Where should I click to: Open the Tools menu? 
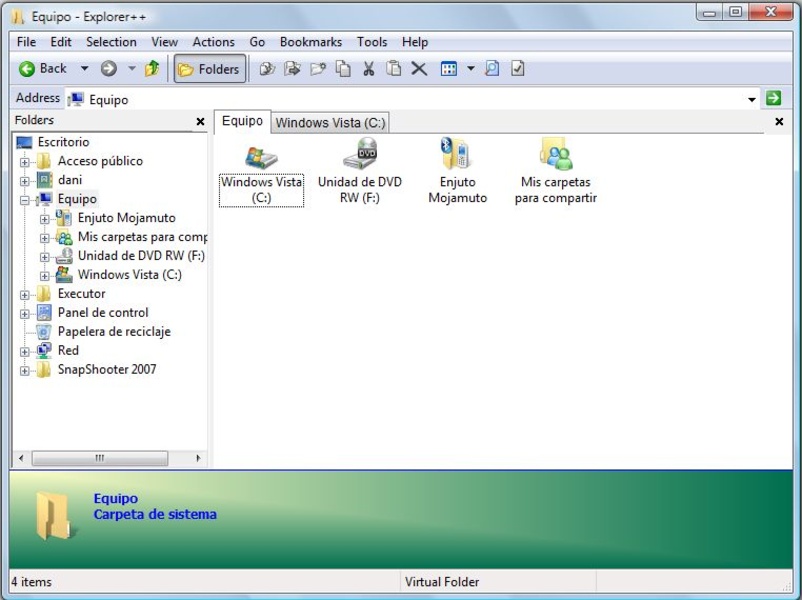click(x=372, y=42)
